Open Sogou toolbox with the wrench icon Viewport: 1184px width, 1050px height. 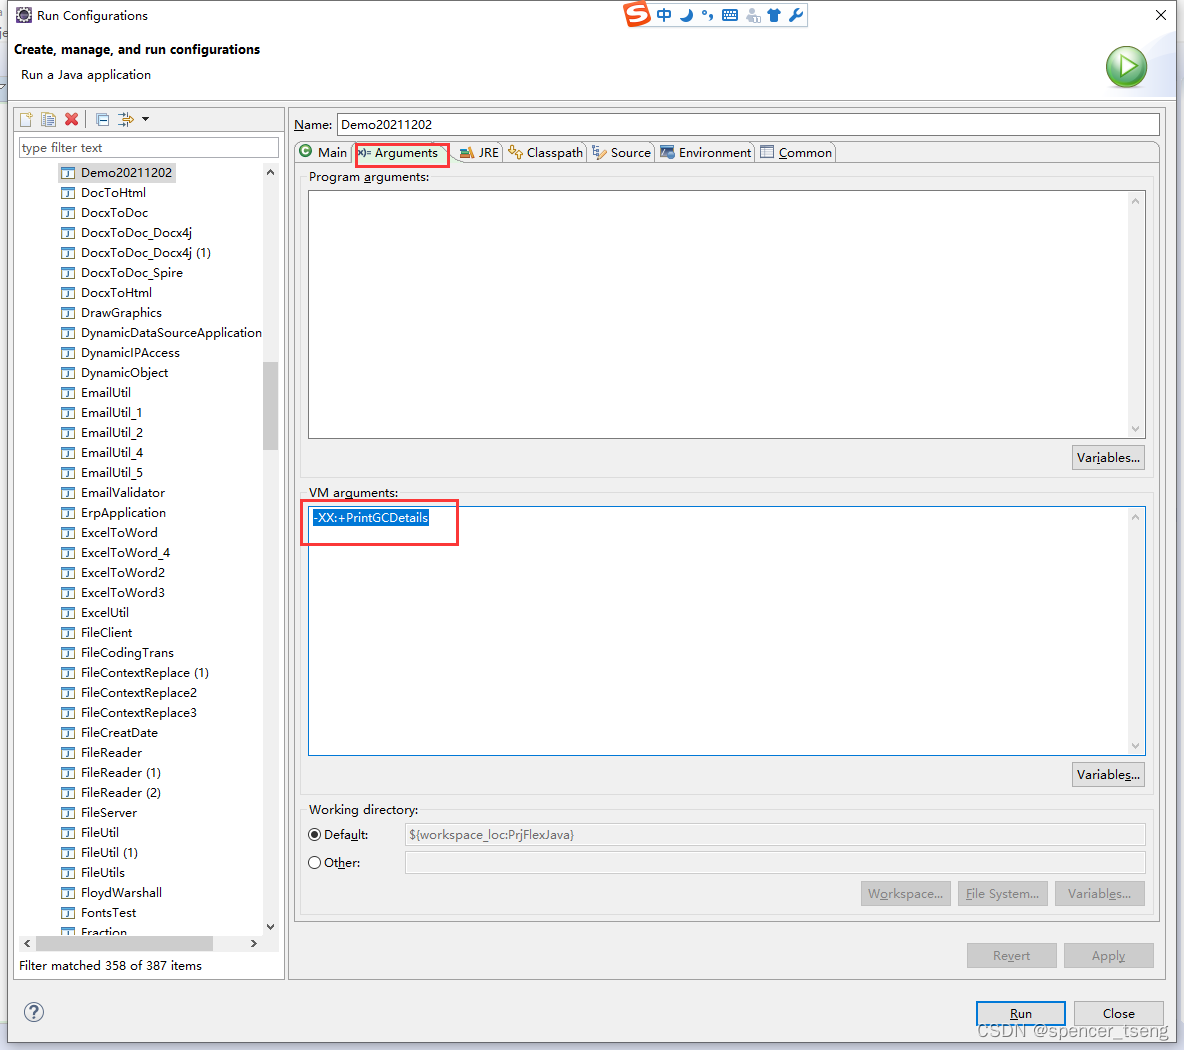pyautogui.click(x=797, y=14)
